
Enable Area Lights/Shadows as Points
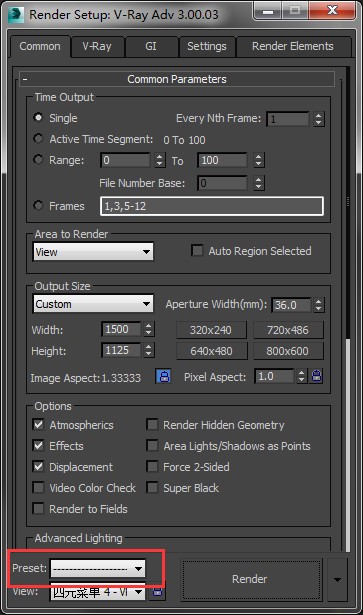pos(152,446)
